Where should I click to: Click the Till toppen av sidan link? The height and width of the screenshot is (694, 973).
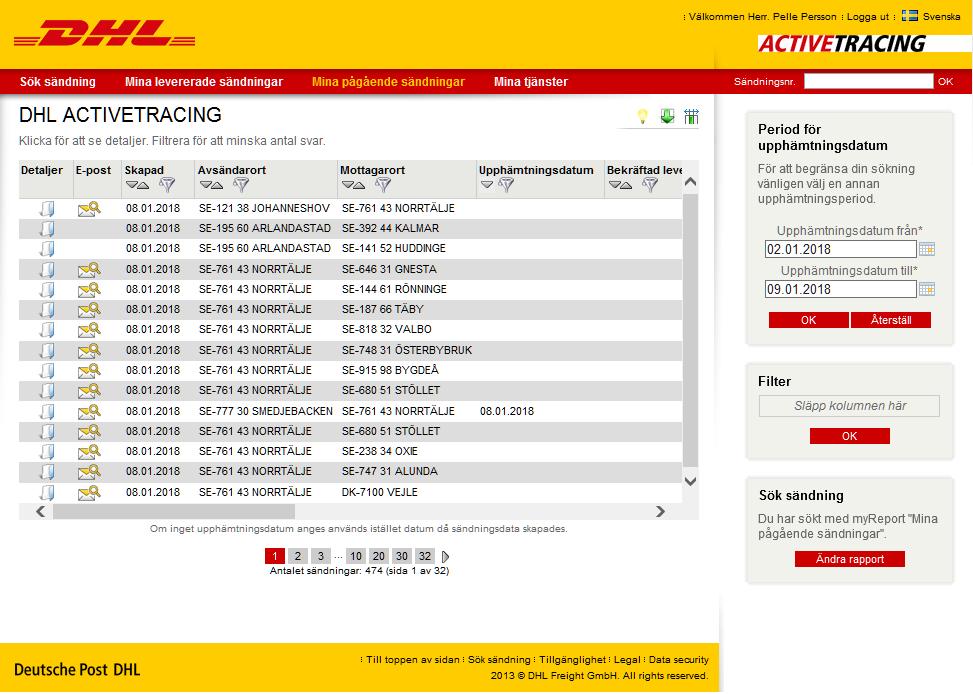413,660
